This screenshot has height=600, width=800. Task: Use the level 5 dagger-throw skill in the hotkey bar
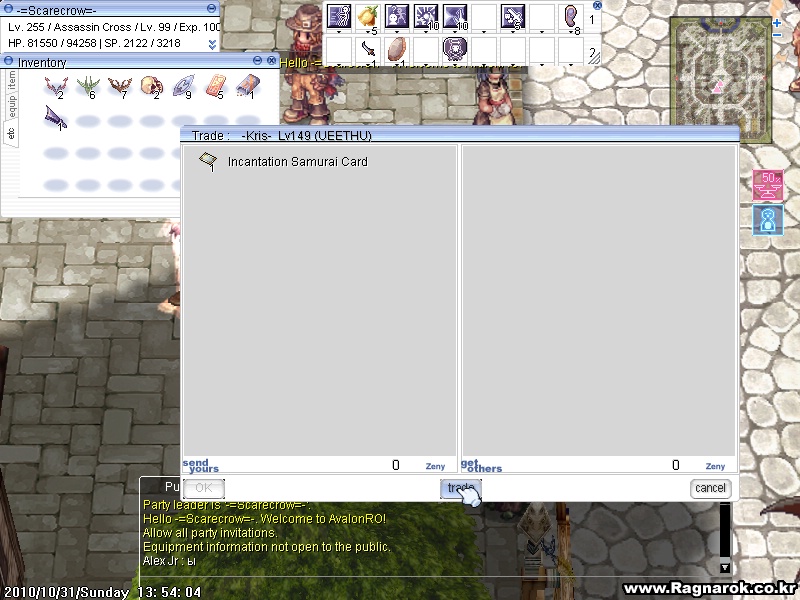pos(513,17)
